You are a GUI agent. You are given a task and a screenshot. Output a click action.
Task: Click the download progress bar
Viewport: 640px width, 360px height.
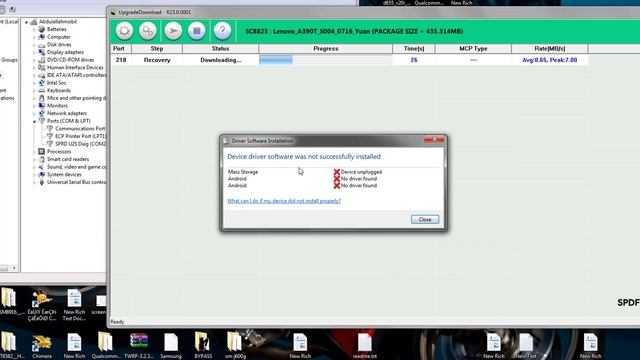click(x=326, y=60)
